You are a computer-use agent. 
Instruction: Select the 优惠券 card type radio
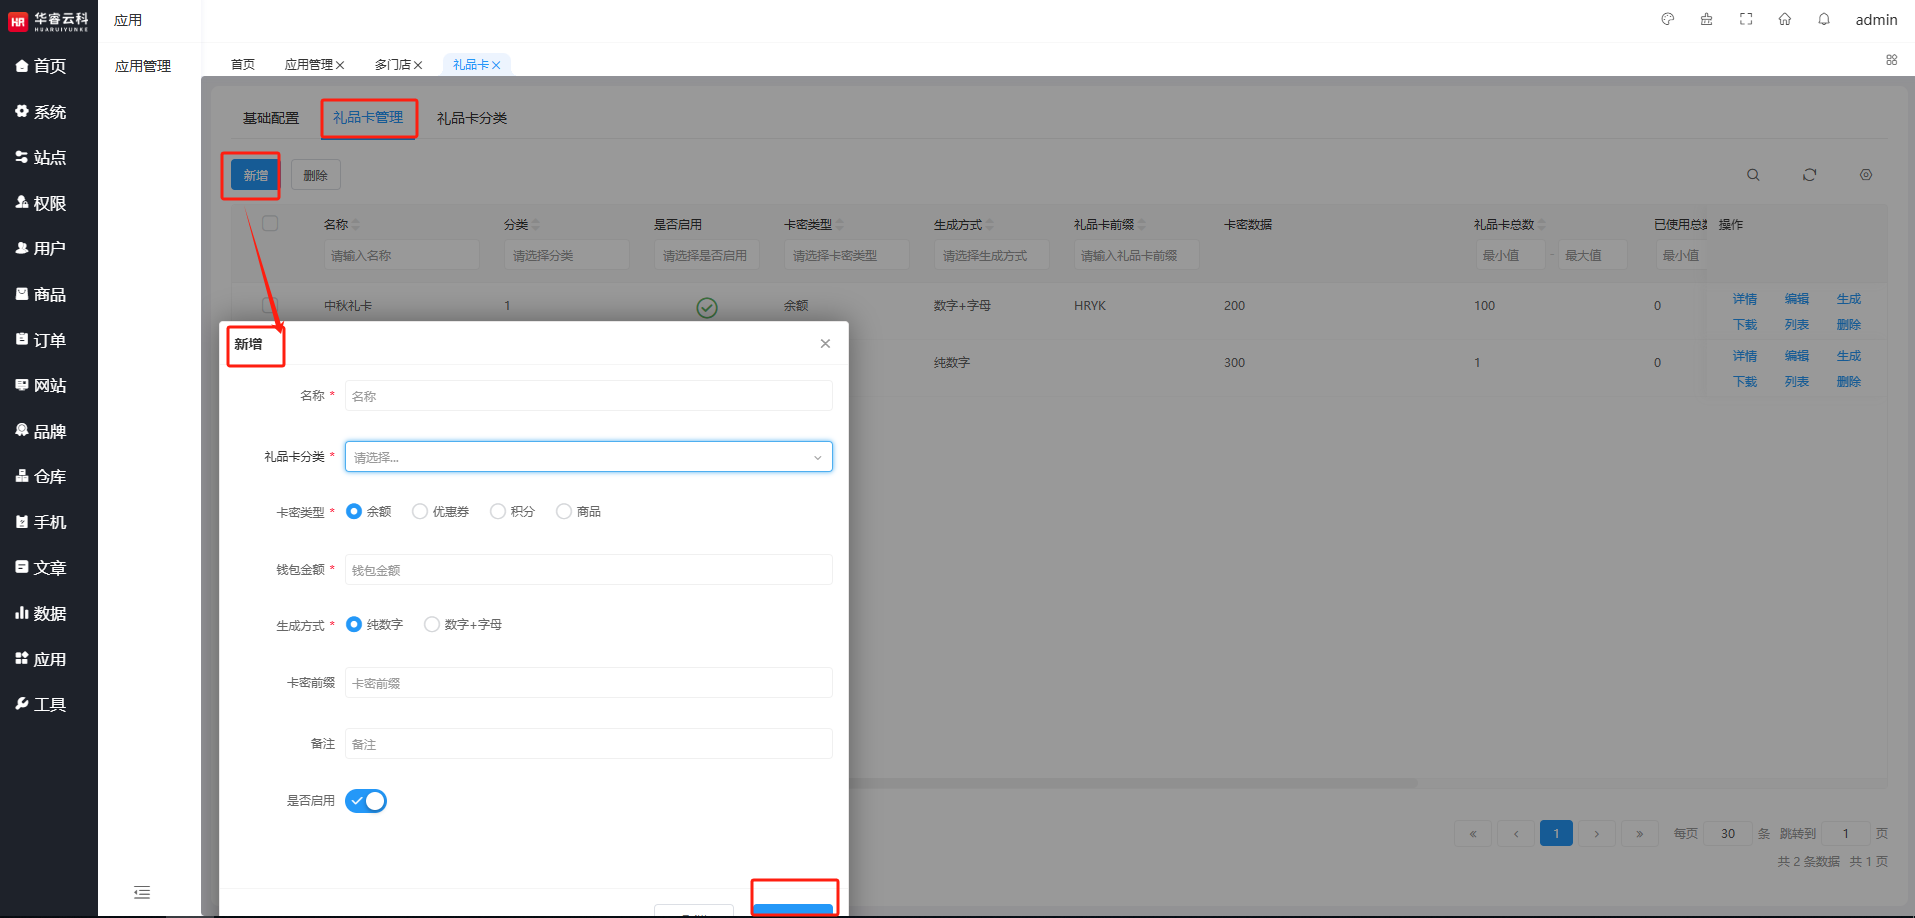[420, 512]
